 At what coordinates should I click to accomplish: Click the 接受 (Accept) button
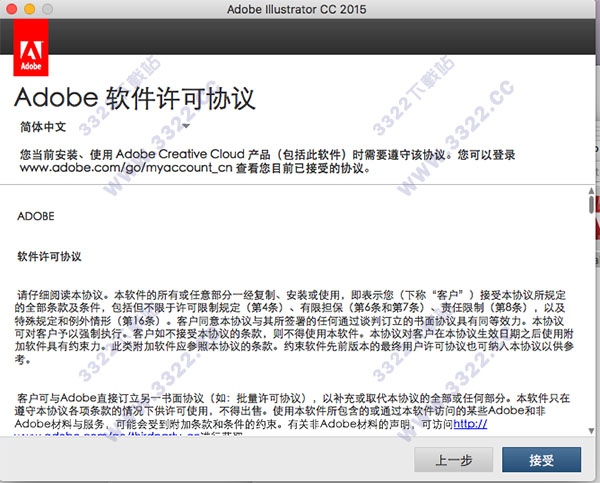(x=541, y=460)
